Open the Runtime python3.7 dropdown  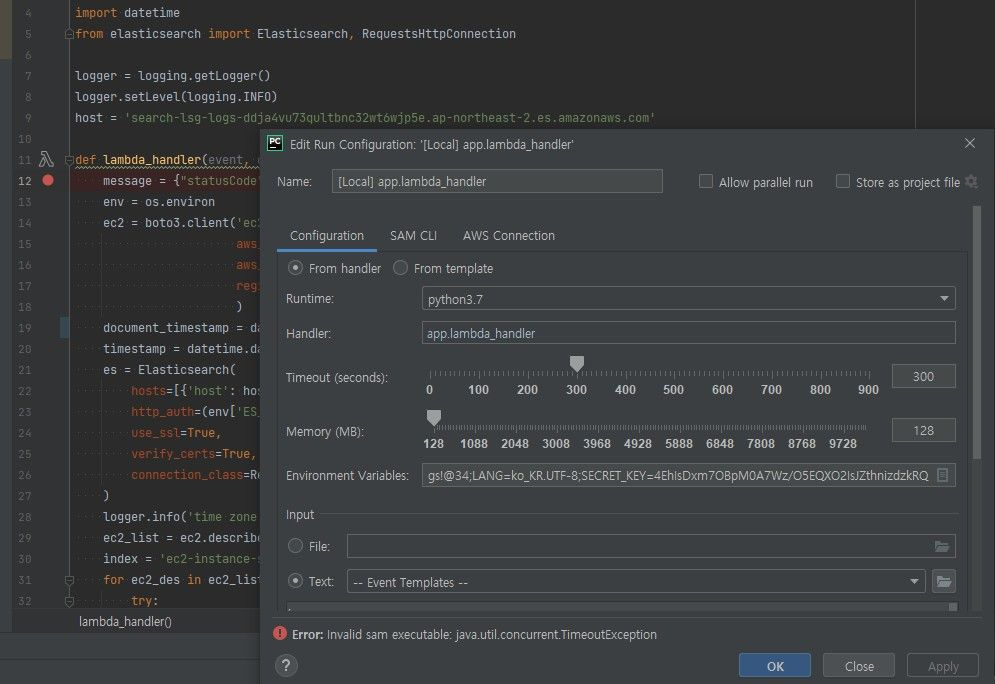(689, 298)
